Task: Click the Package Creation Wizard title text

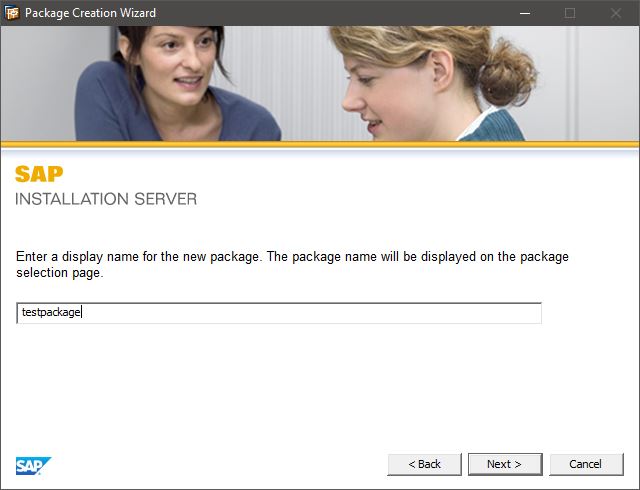Action: [90, 13]
